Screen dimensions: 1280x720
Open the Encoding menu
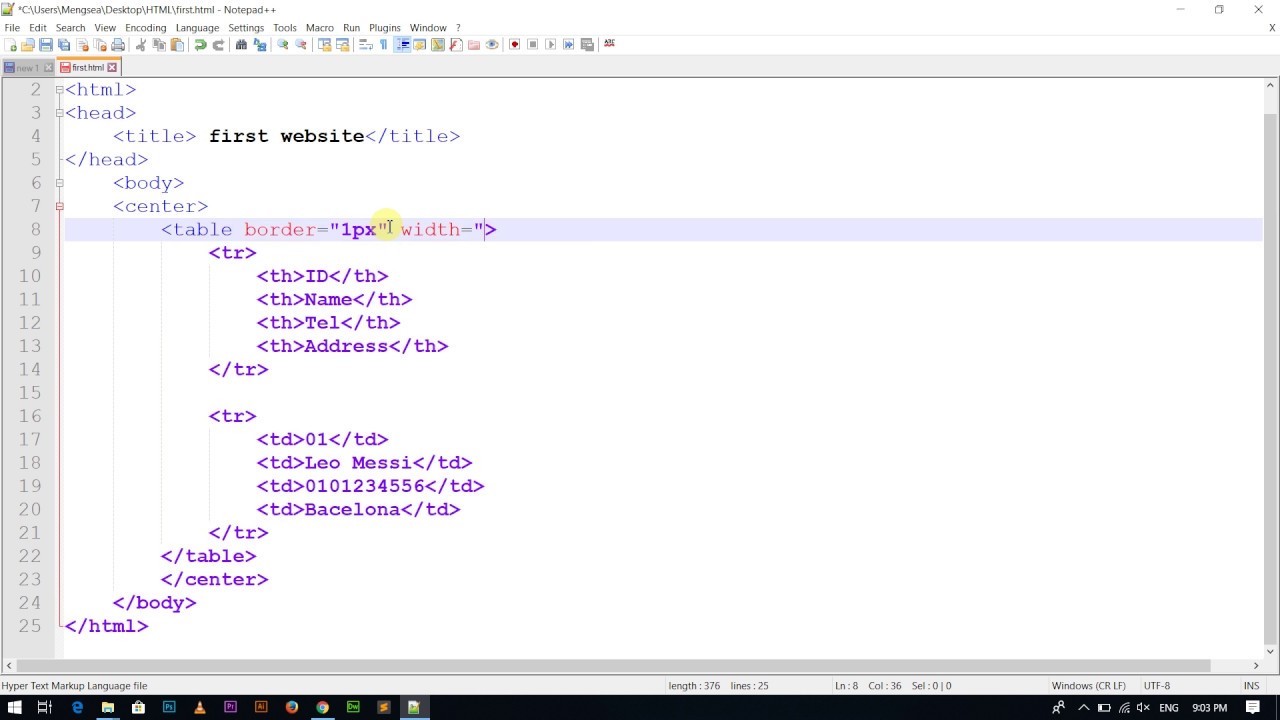(x=146, y=28)
